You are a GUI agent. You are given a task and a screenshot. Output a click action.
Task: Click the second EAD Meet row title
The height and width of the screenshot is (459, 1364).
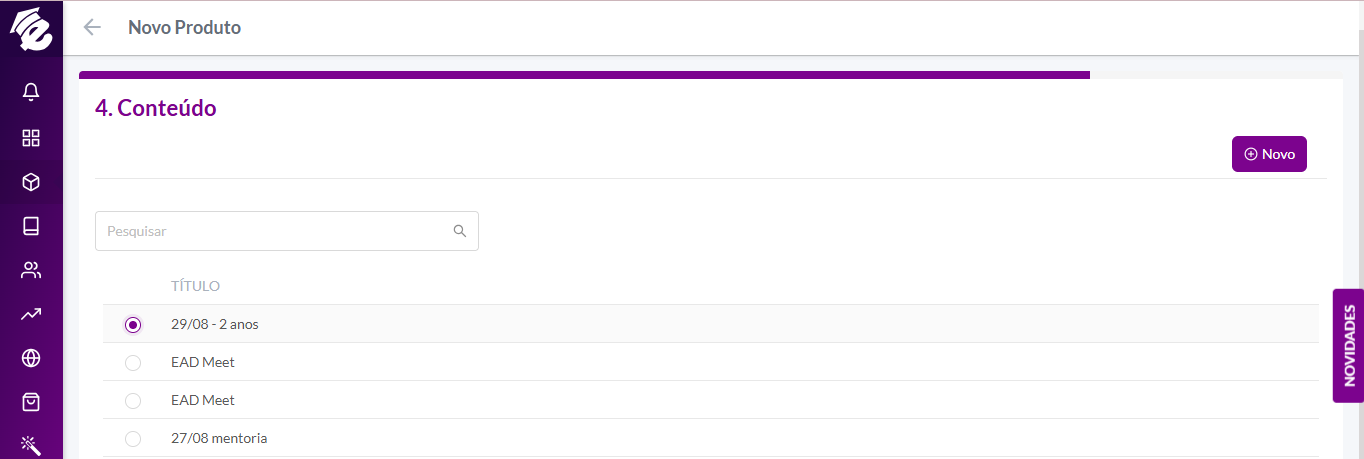click(203, 400)
